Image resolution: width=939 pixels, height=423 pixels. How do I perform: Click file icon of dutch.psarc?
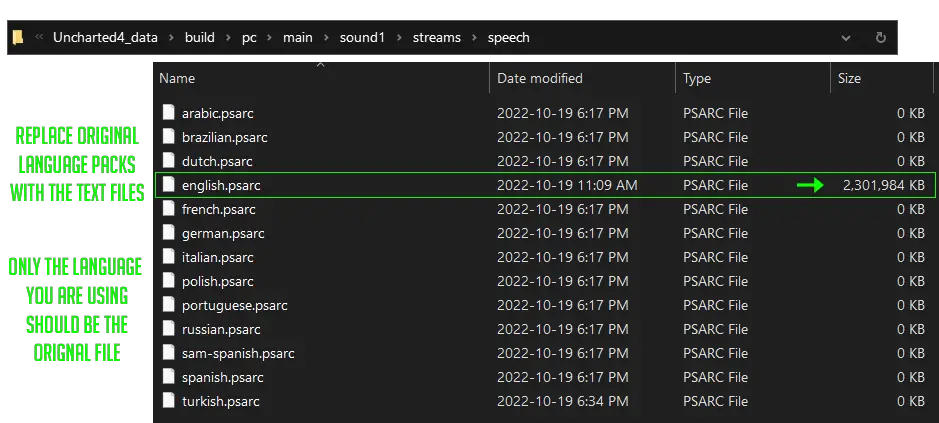(169, 161)
